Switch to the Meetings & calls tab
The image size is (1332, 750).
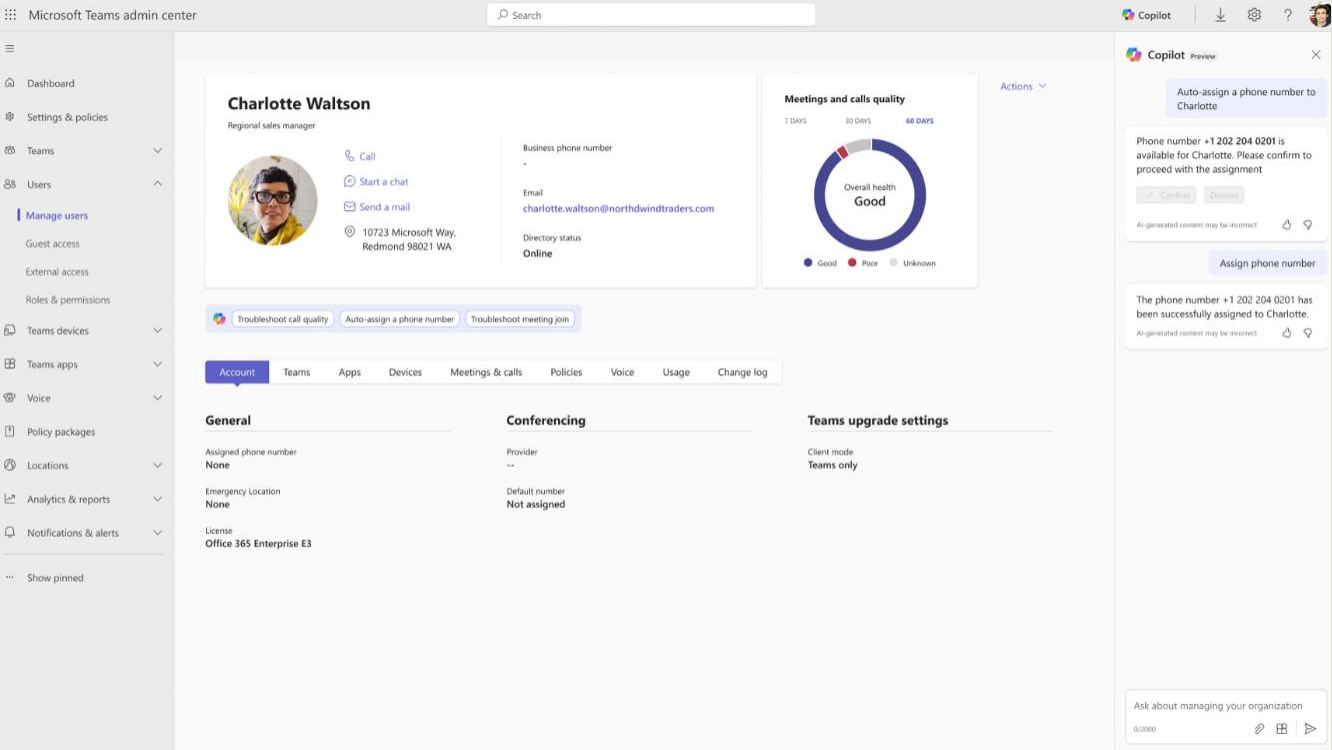click(x=486, y=372)
